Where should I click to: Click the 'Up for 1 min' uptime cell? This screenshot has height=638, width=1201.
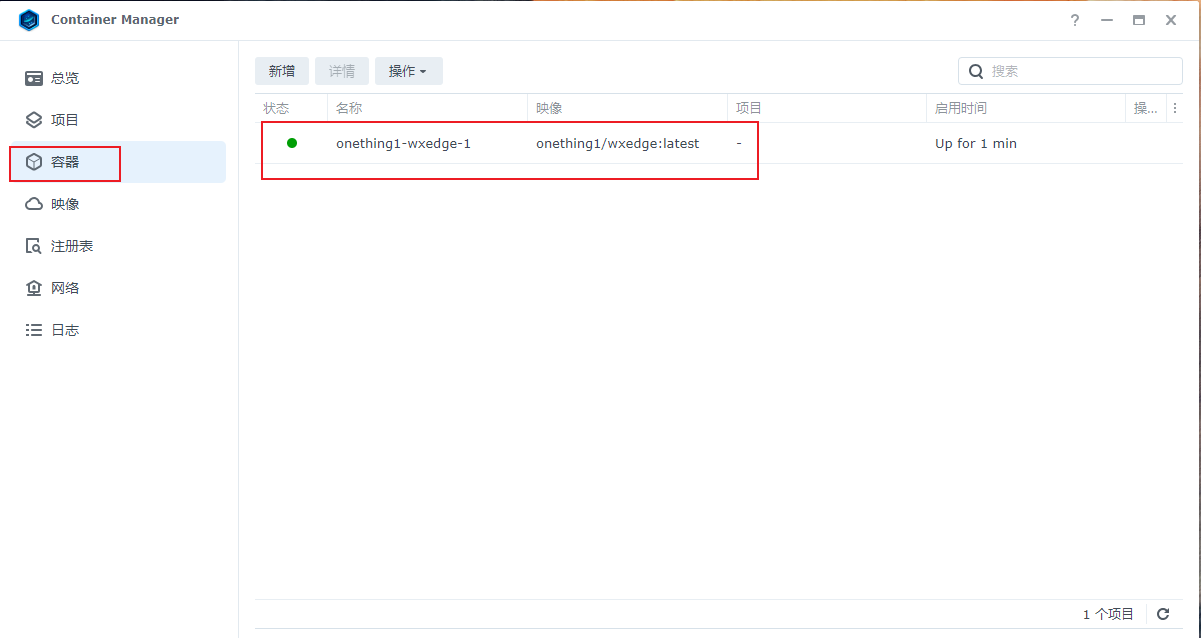pyautogui.click(x=976, y=143)
